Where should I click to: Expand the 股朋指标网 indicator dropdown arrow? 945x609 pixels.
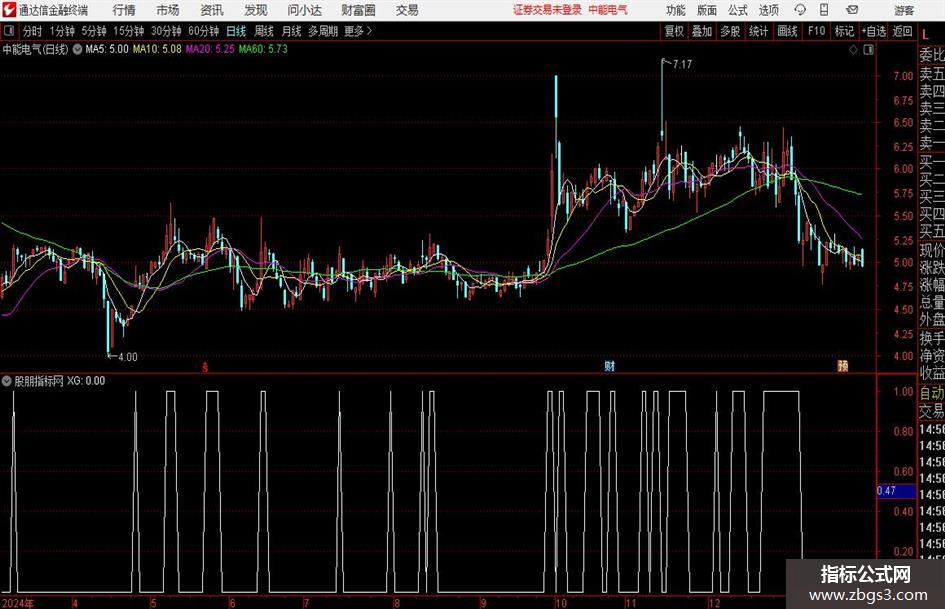7,381
